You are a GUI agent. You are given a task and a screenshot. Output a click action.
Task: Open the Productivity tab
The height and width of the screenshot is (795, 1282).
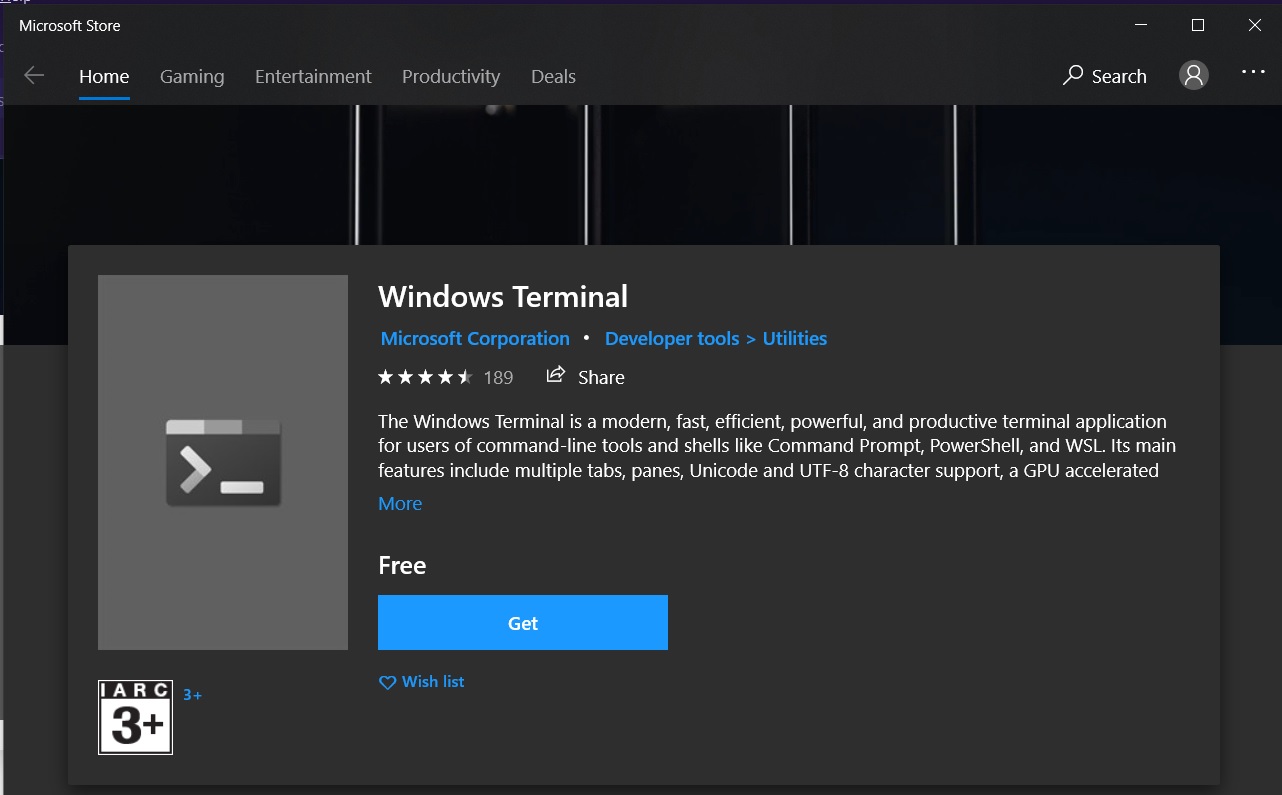(451, 76)
